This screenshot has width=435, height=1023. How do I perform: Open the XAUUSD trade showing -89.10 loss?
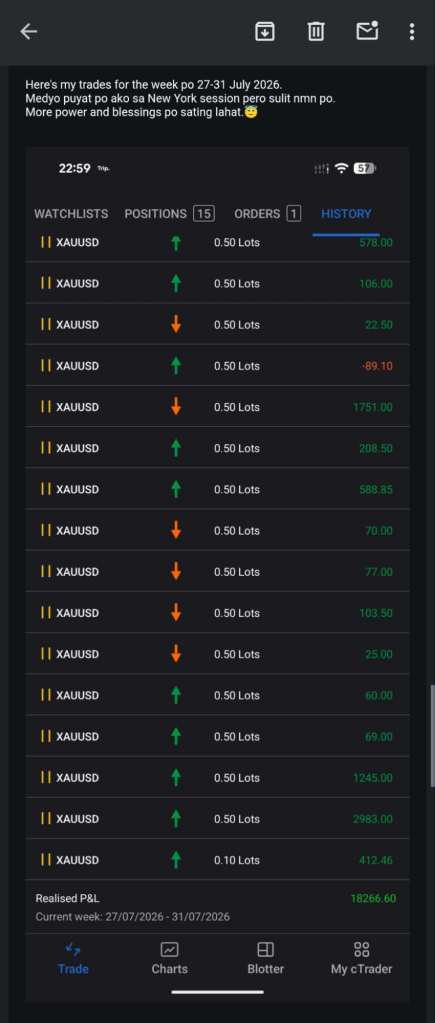(217, 366)
